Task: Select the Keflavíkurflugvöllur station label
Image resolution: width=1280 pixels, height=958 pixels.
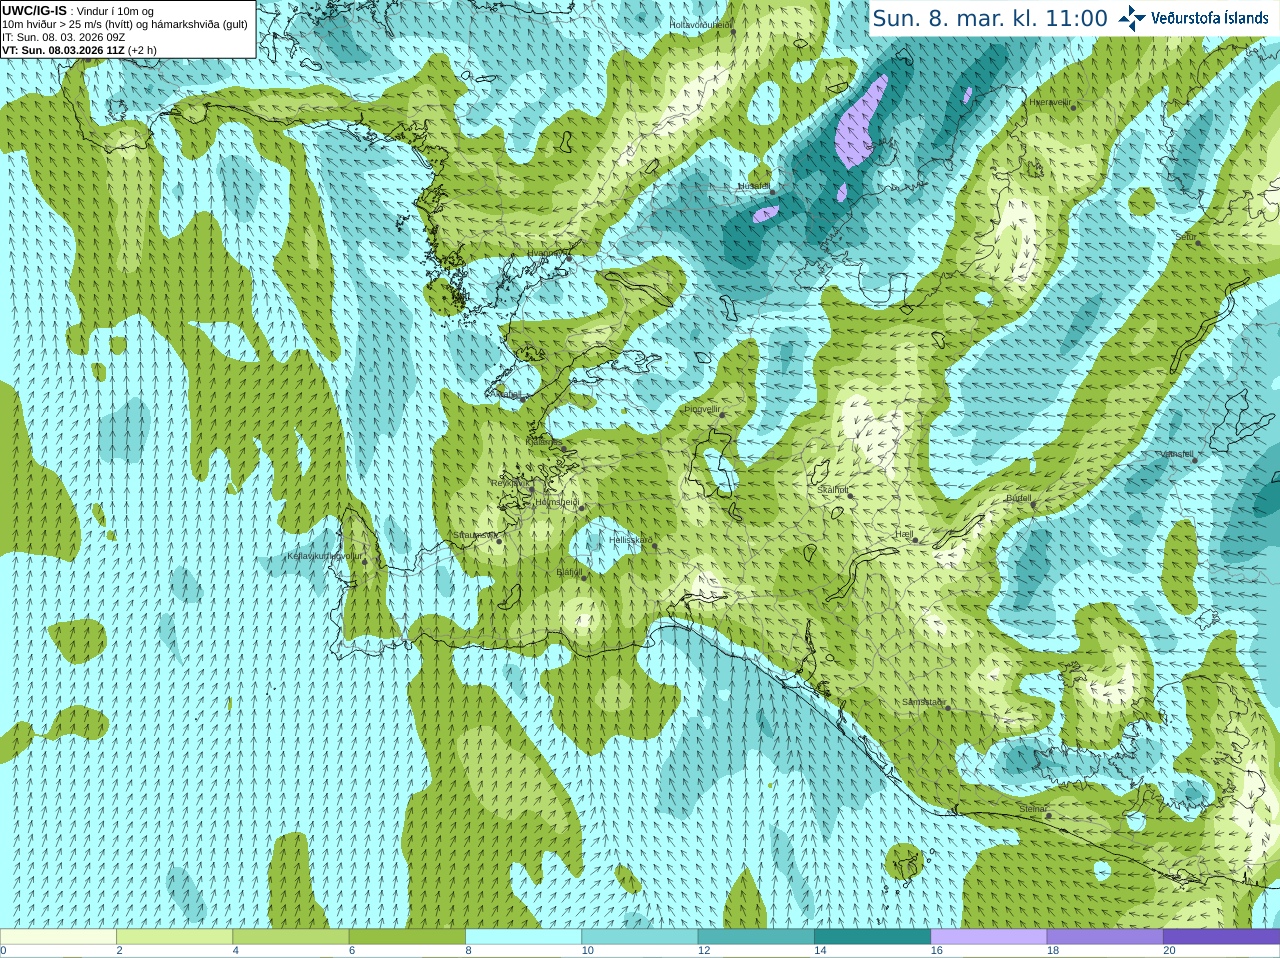Action: 325,556
